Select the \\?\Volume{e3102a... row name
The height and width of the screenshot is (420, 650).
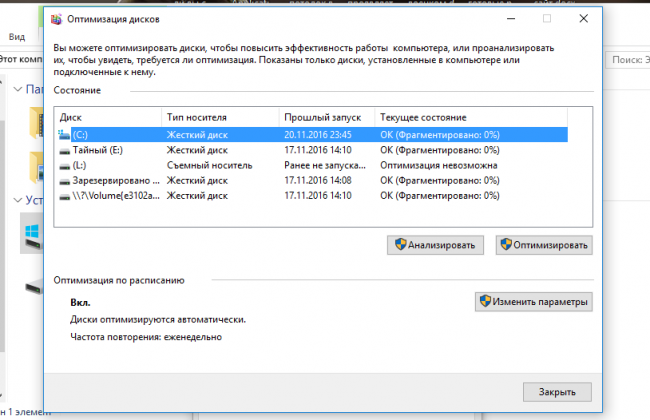pyautogui.click(x=116, y=196)
